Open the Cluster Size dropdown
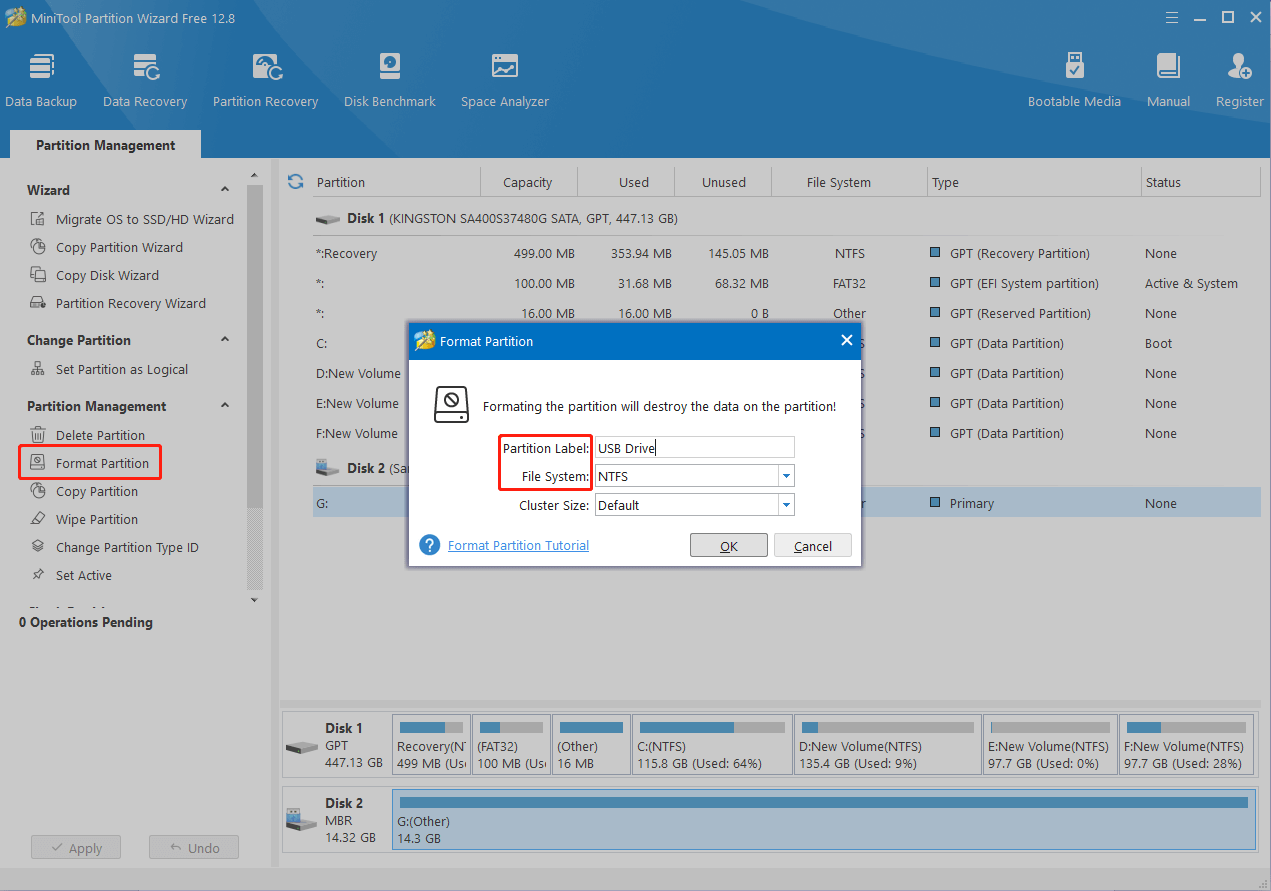The width and height of the screenshot is (1271, 891). [787, 505]
